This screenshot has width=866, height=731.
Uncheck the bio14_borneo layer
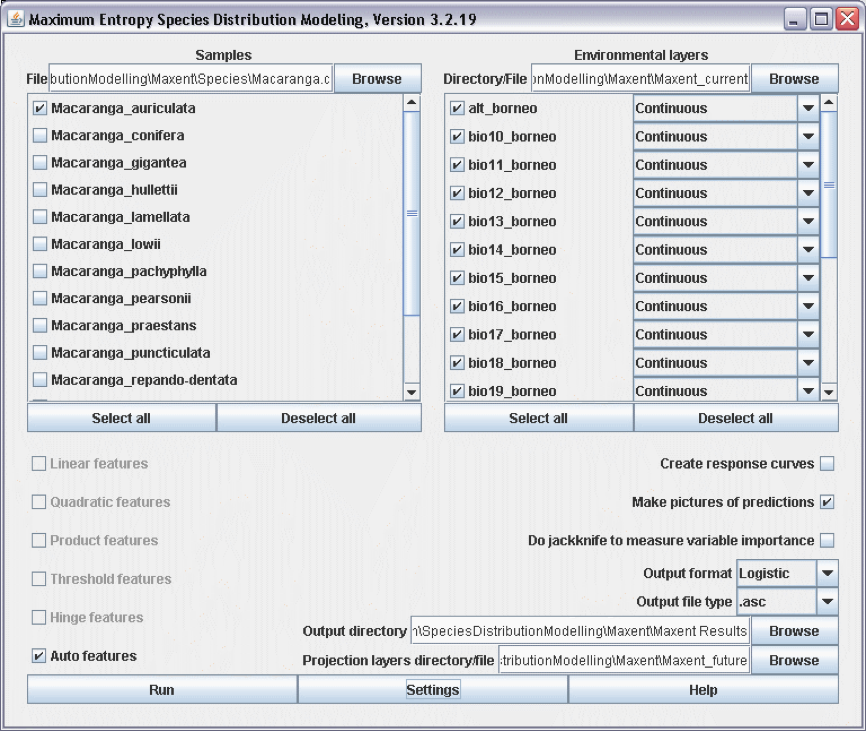(457, 250)
